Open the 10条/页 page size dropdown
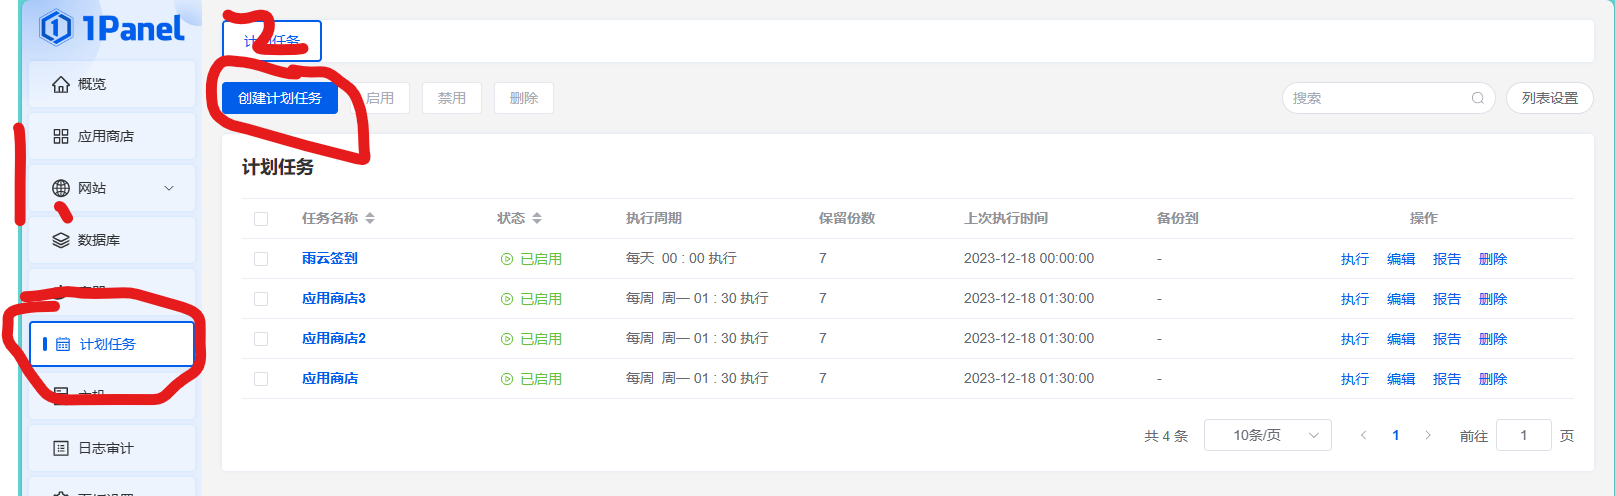1615x496 pixels. click(x=1267, y=435)
